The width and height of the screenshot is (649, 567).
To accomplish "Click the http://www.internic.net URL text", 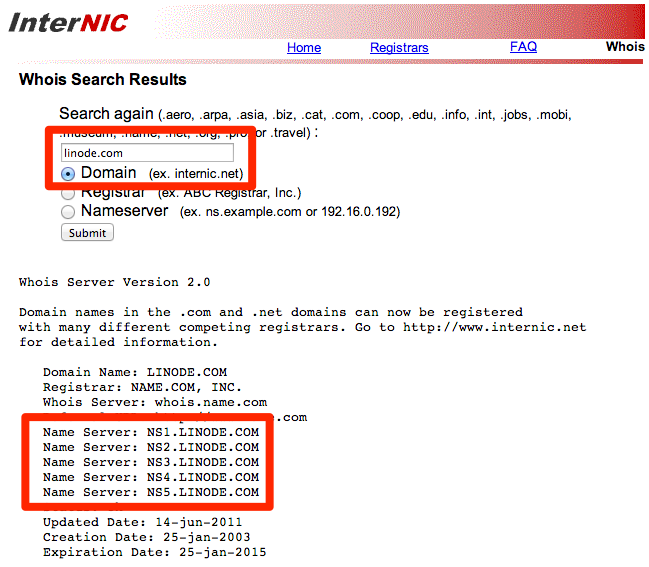I will (494, 327).
